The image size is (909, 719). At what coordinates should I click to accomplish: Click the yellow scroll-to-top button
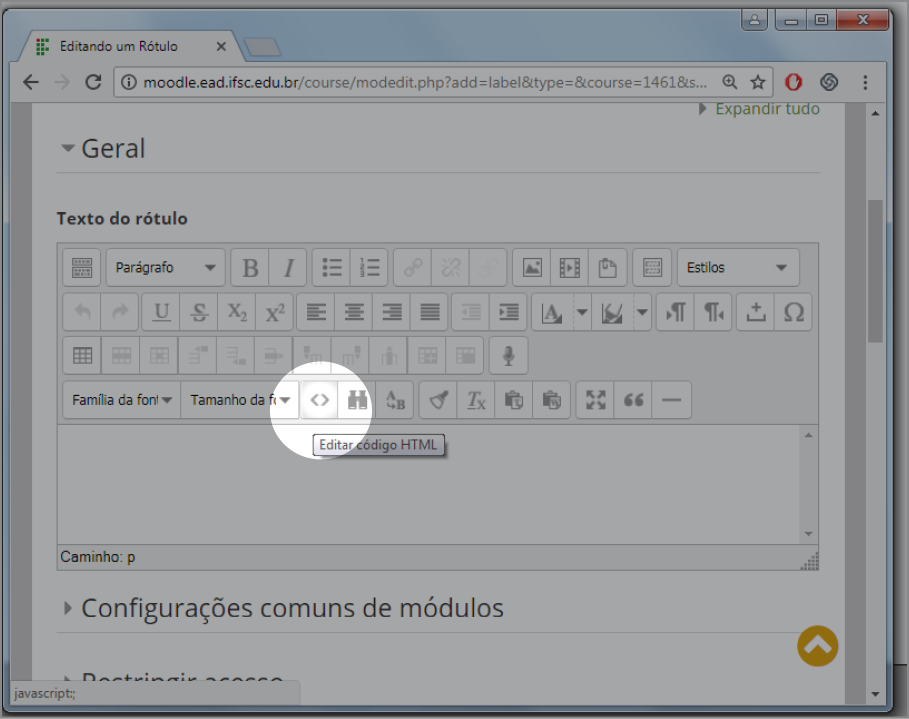click(x=817, y=646)
